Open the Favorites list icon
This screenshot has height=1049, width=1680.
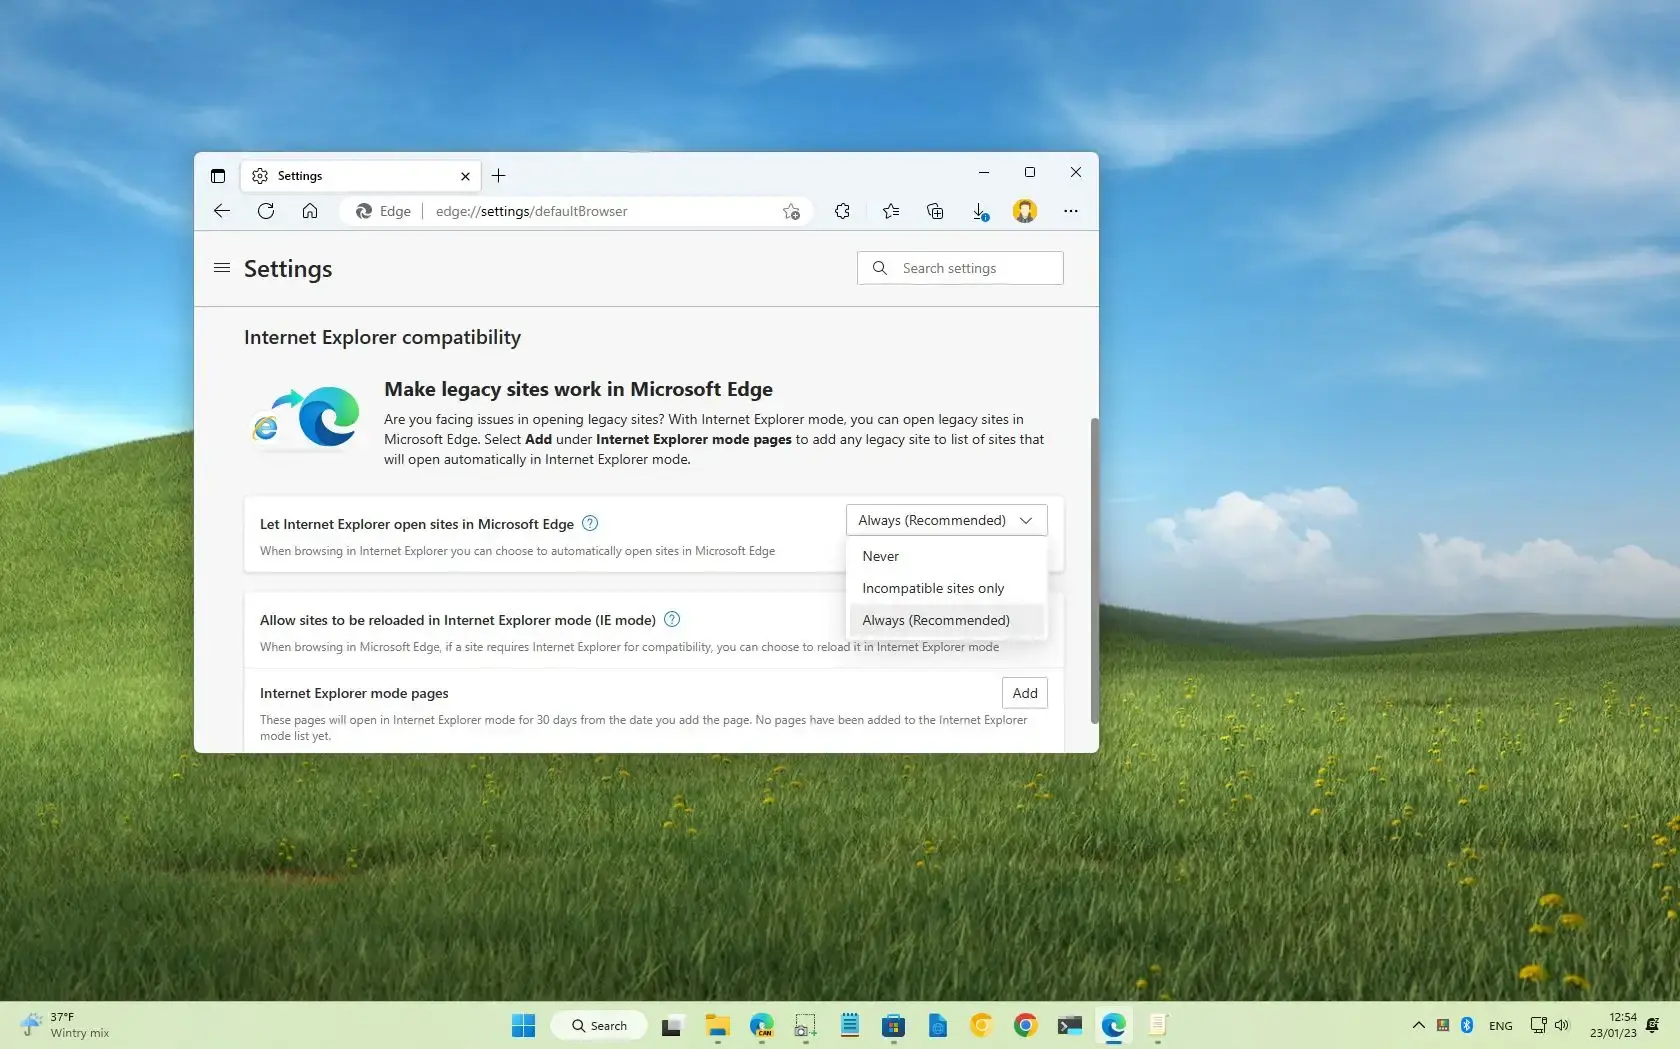(x=891, y=211)
